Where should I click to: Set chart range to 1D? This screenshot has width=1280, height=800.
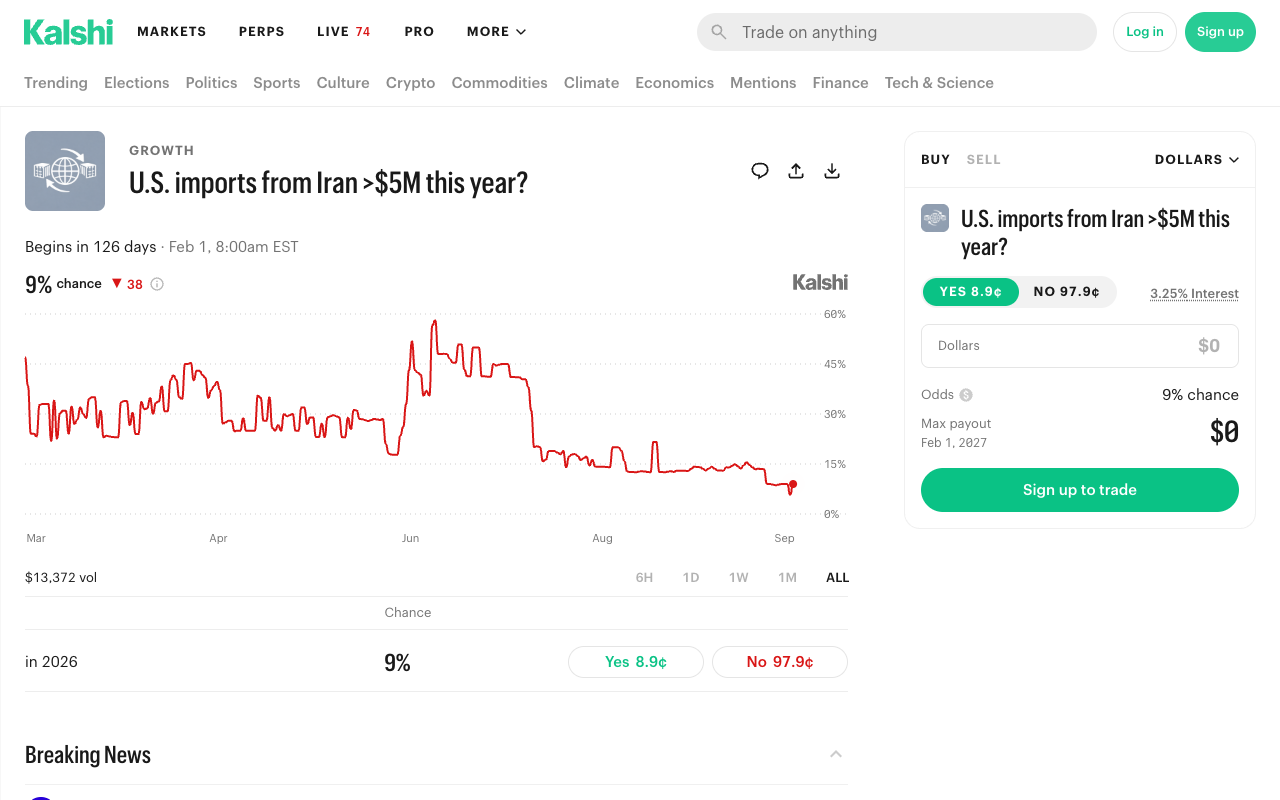[x=691, y=578]
